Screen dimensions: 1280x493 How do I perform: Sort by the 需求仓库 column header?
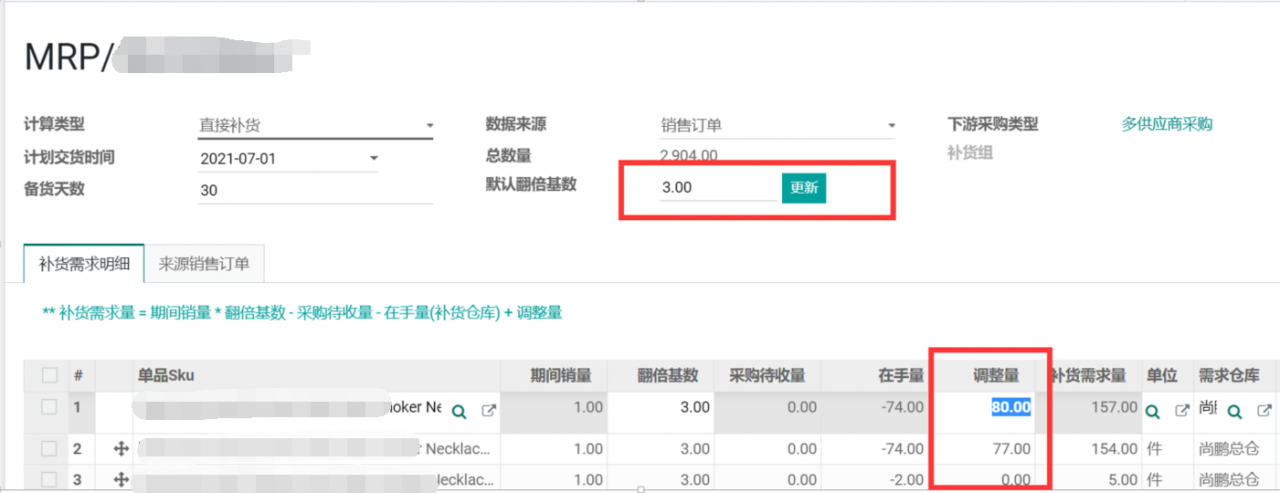[1228, 375]
